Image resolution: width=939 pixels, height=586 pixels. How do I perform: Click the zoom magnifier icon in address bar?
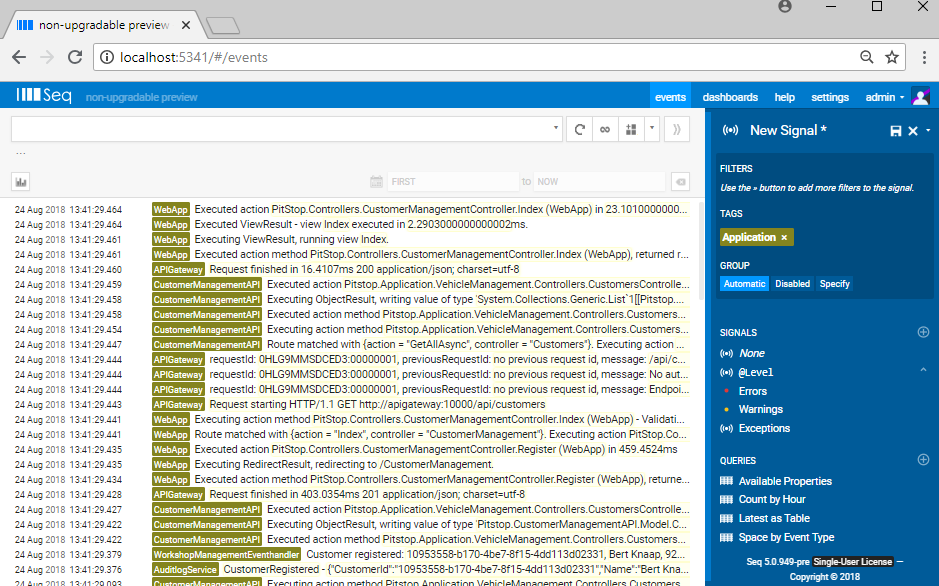867,57
